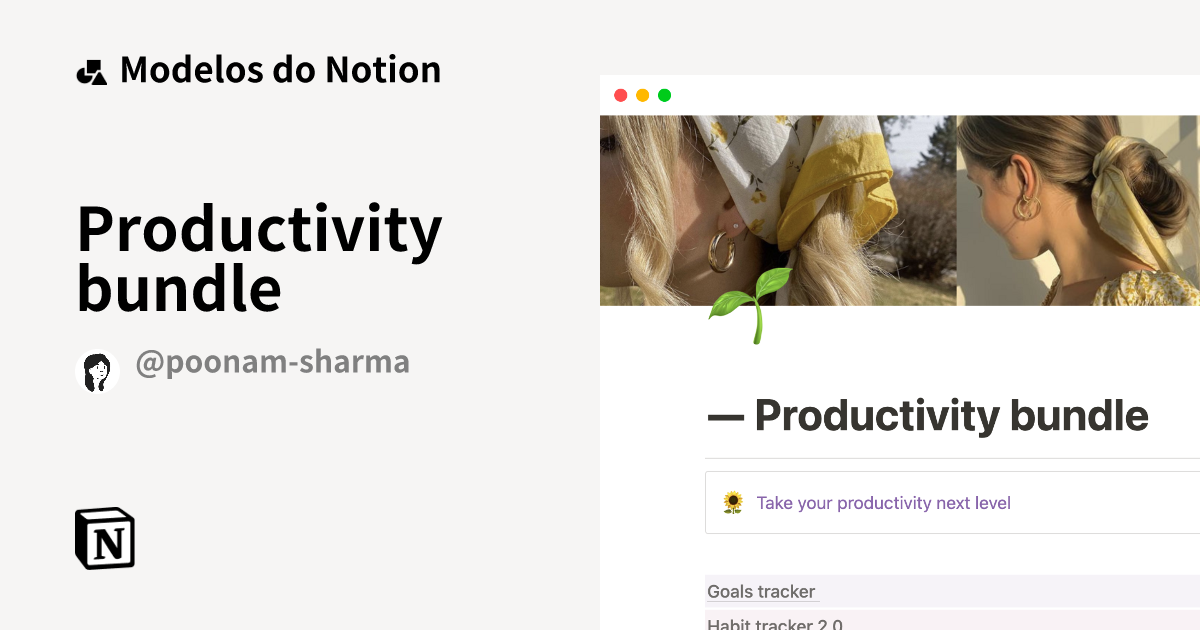This screenshot has height=630, width=1200.
Task: Open the 'Take your productivity next level' link
Action: tap(885, 503)
